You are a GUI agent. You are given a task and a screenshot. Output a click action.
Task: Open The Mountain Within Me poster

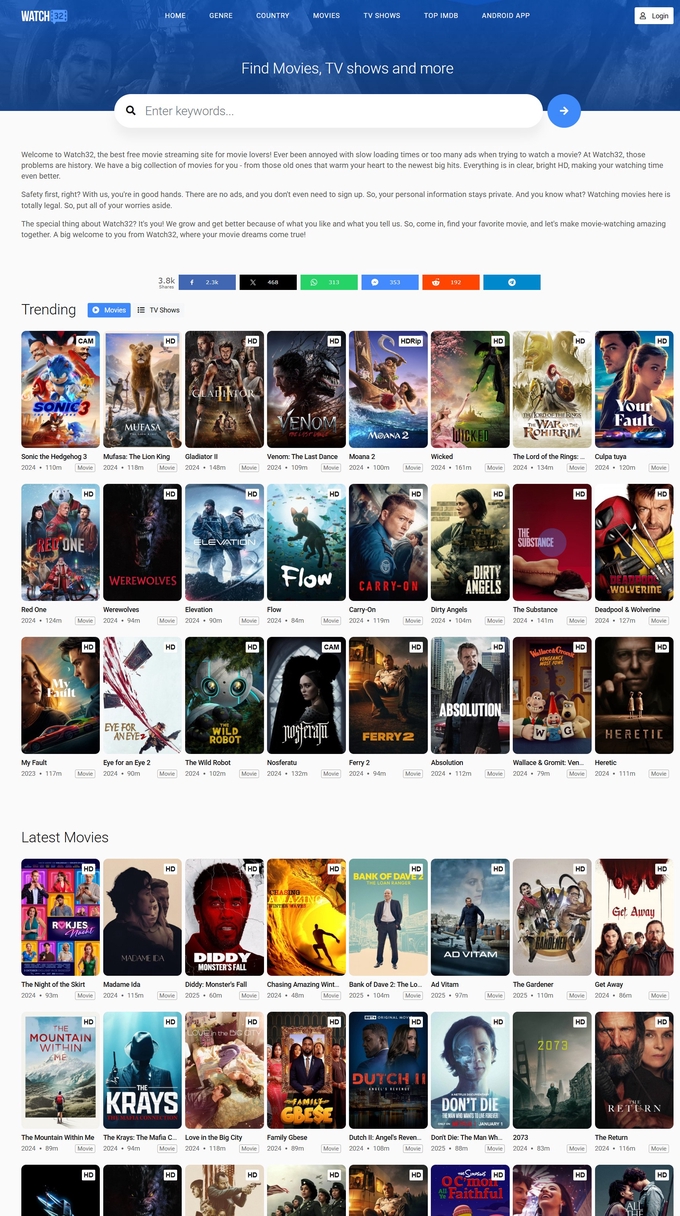click(x=60, y=1070)
